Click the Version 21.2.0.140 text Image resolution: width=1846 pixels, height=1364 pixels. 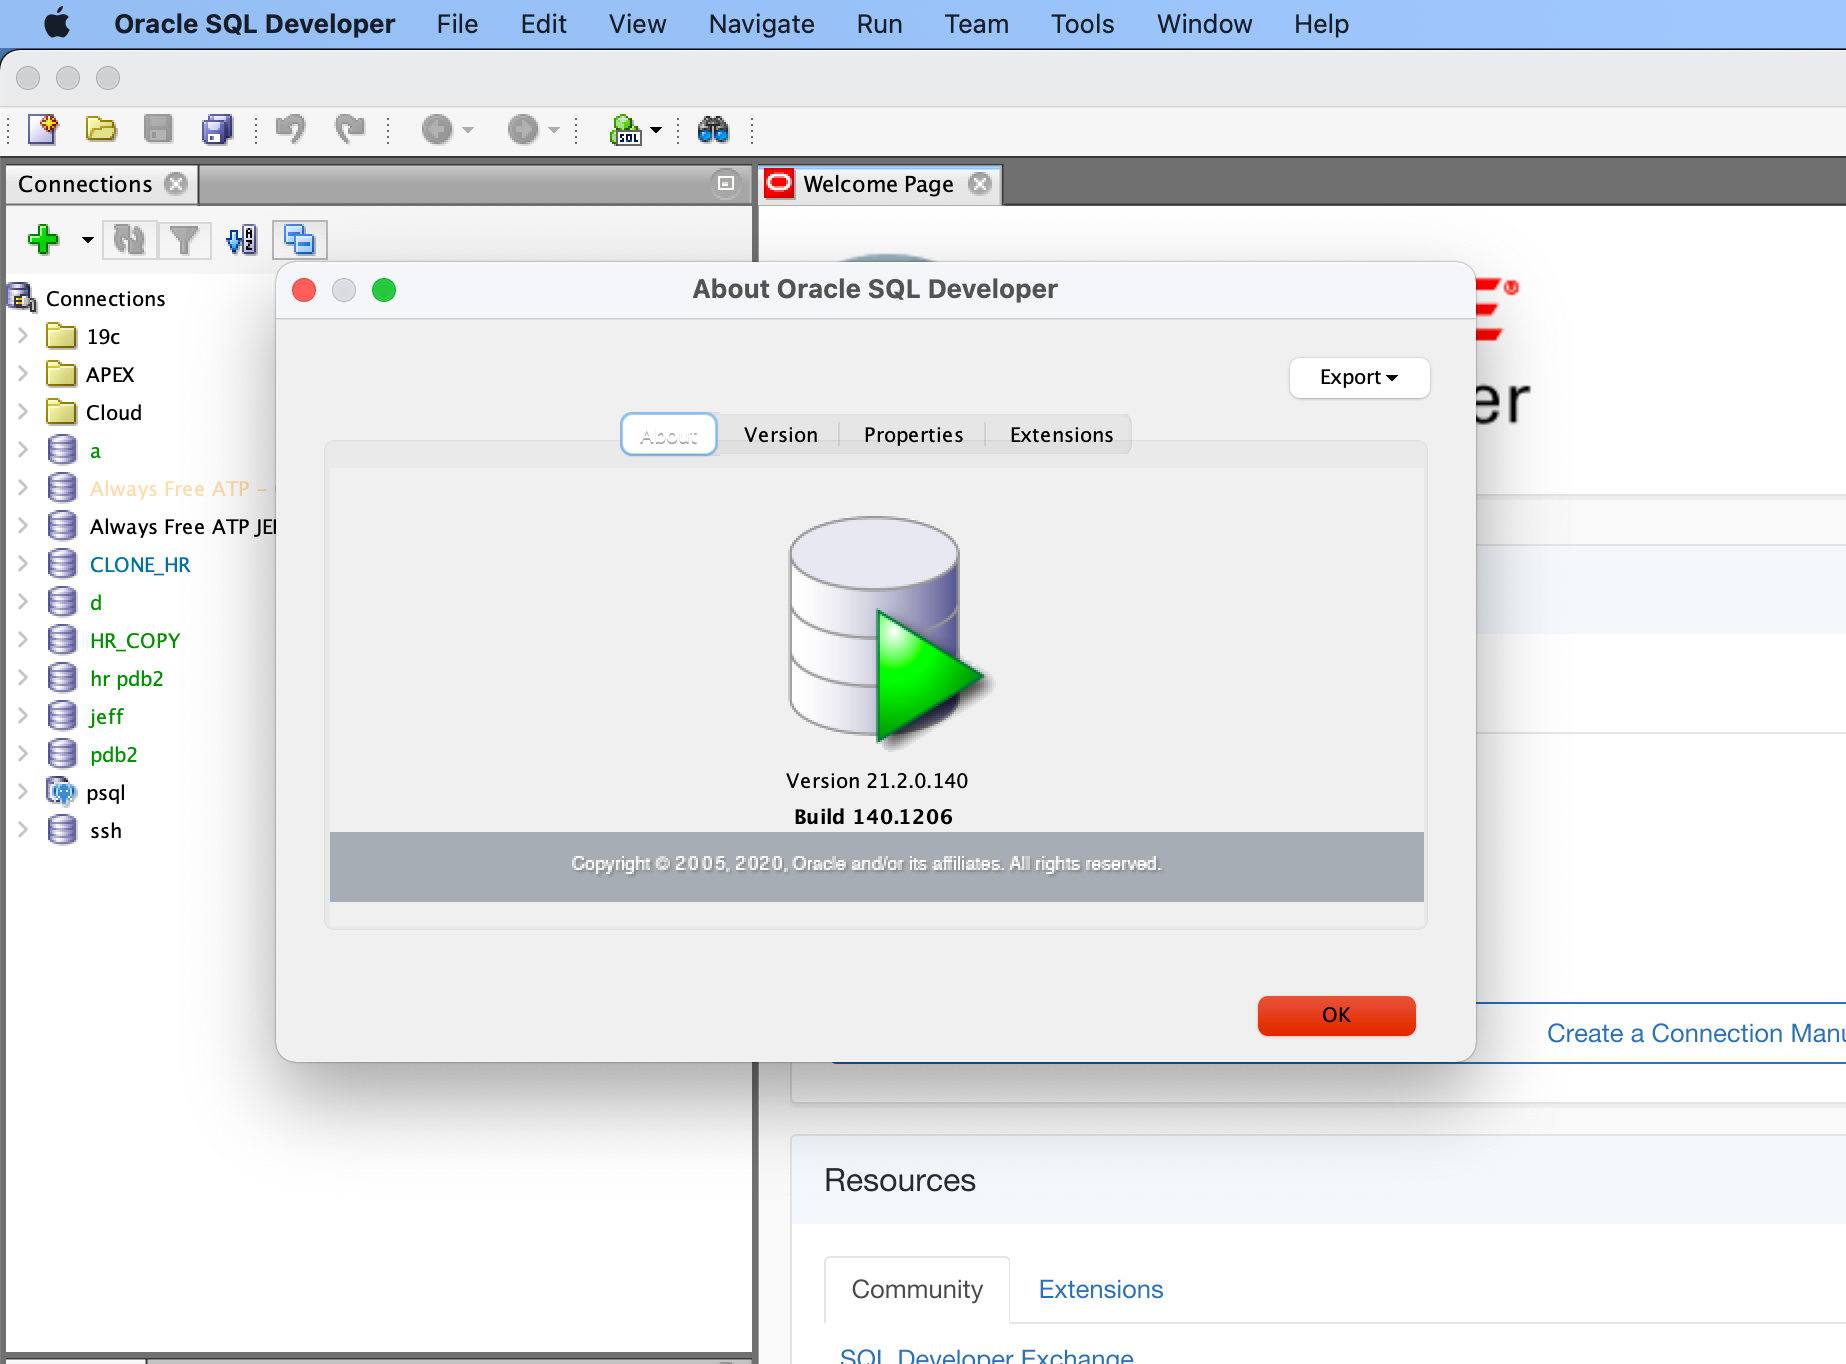click(877, 781)
